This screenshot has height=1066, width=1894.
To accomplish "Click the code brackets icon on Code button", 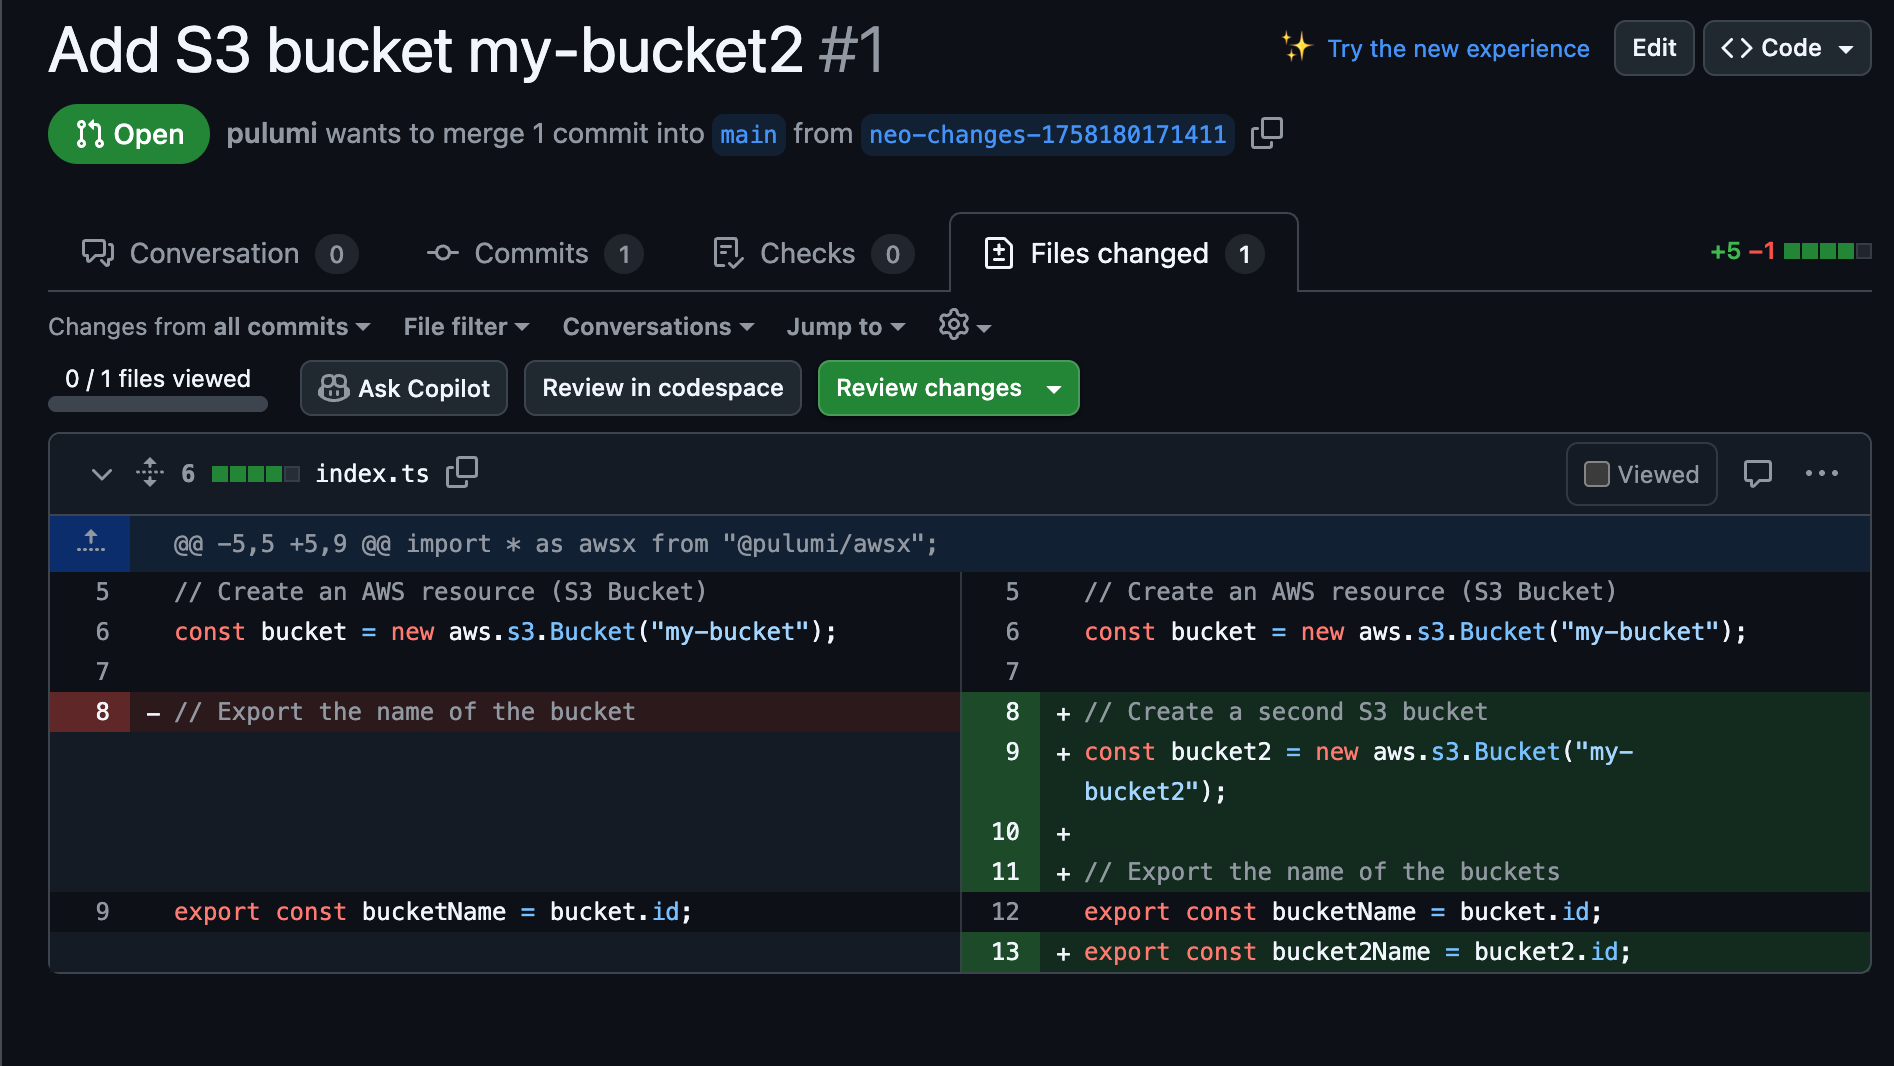I will point(1737,48).
